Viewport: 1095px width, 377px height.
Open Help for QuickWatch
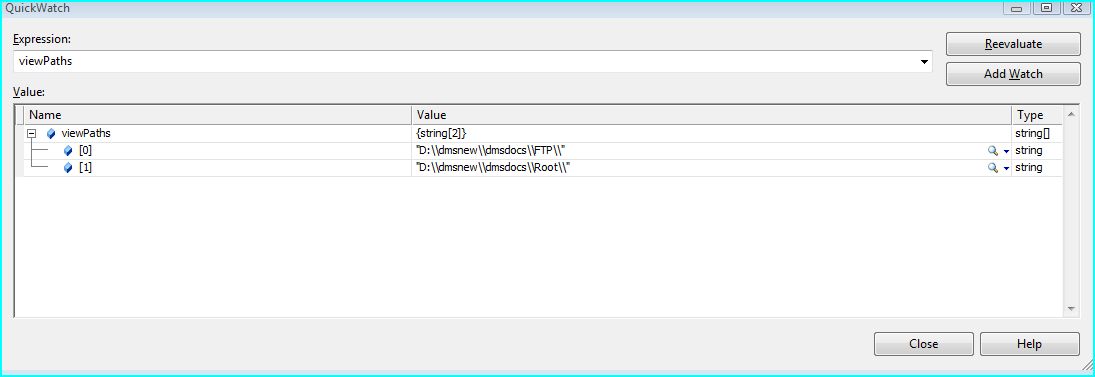1029,343
